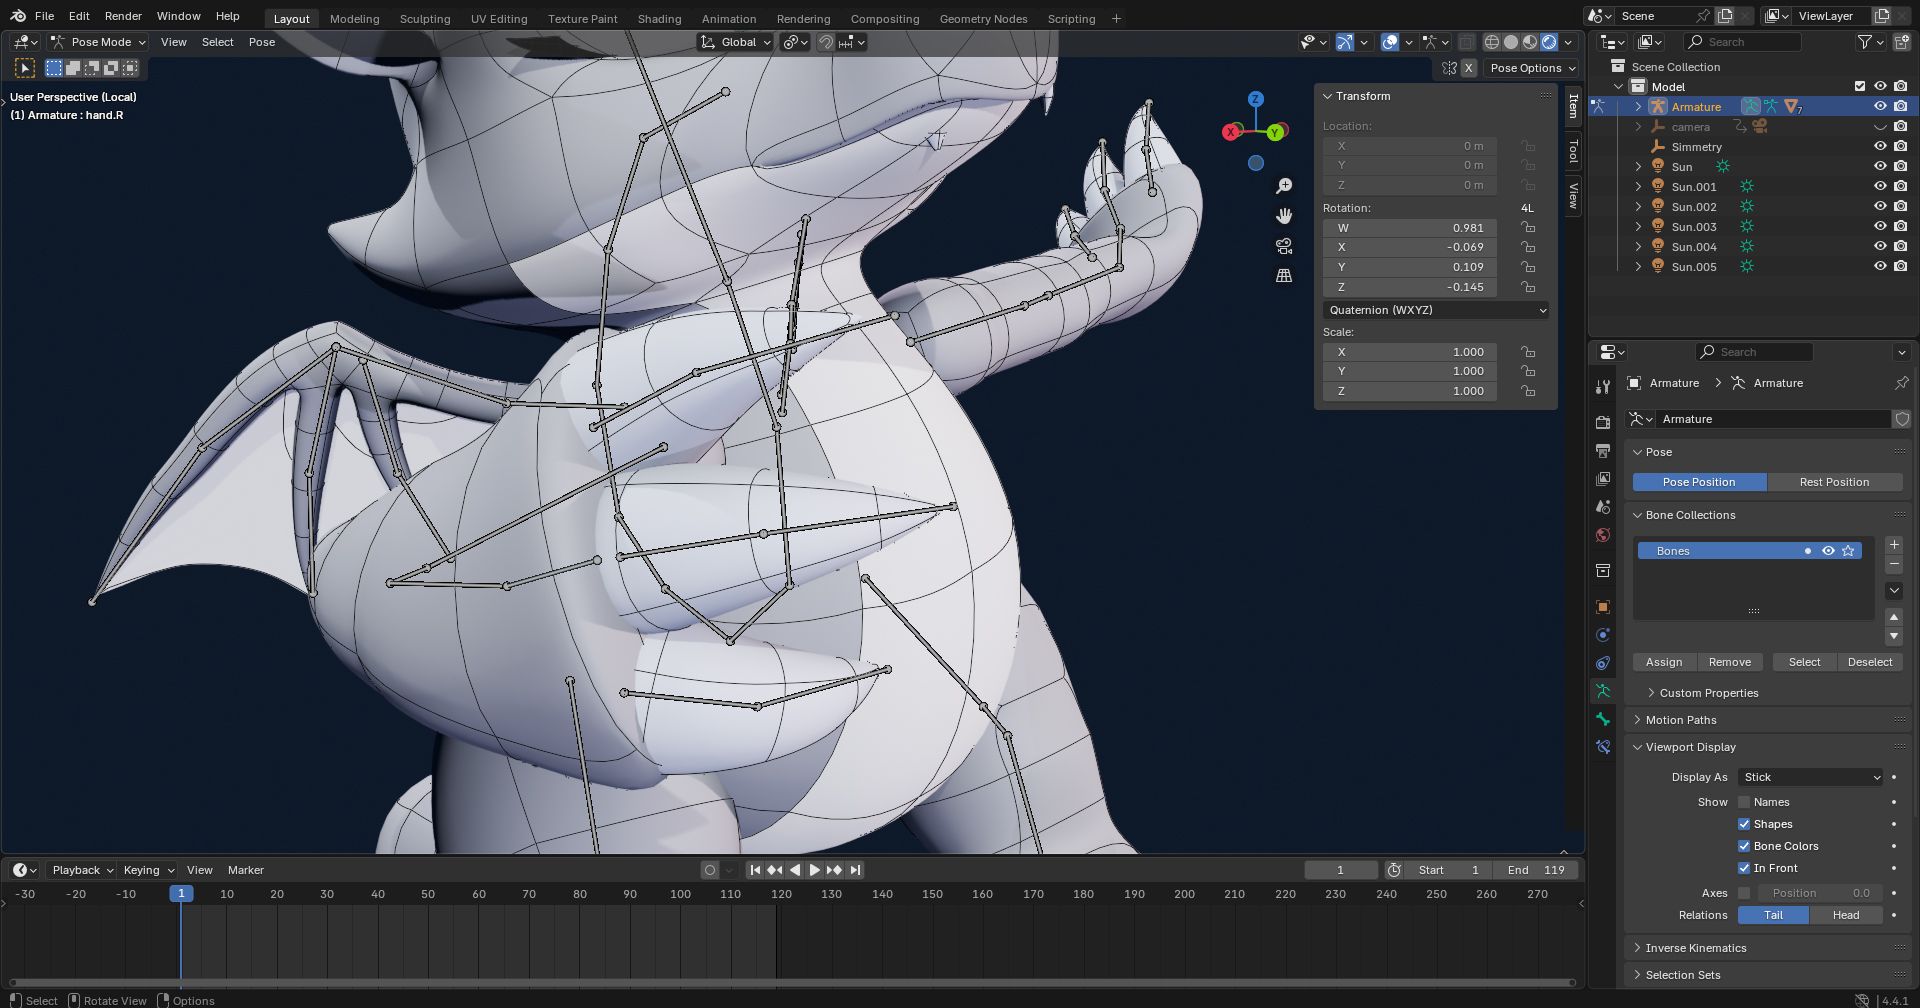Screen dimensions: 1920x1008
Task: Open the Object properties tab icon
Action: point(1603,607)
